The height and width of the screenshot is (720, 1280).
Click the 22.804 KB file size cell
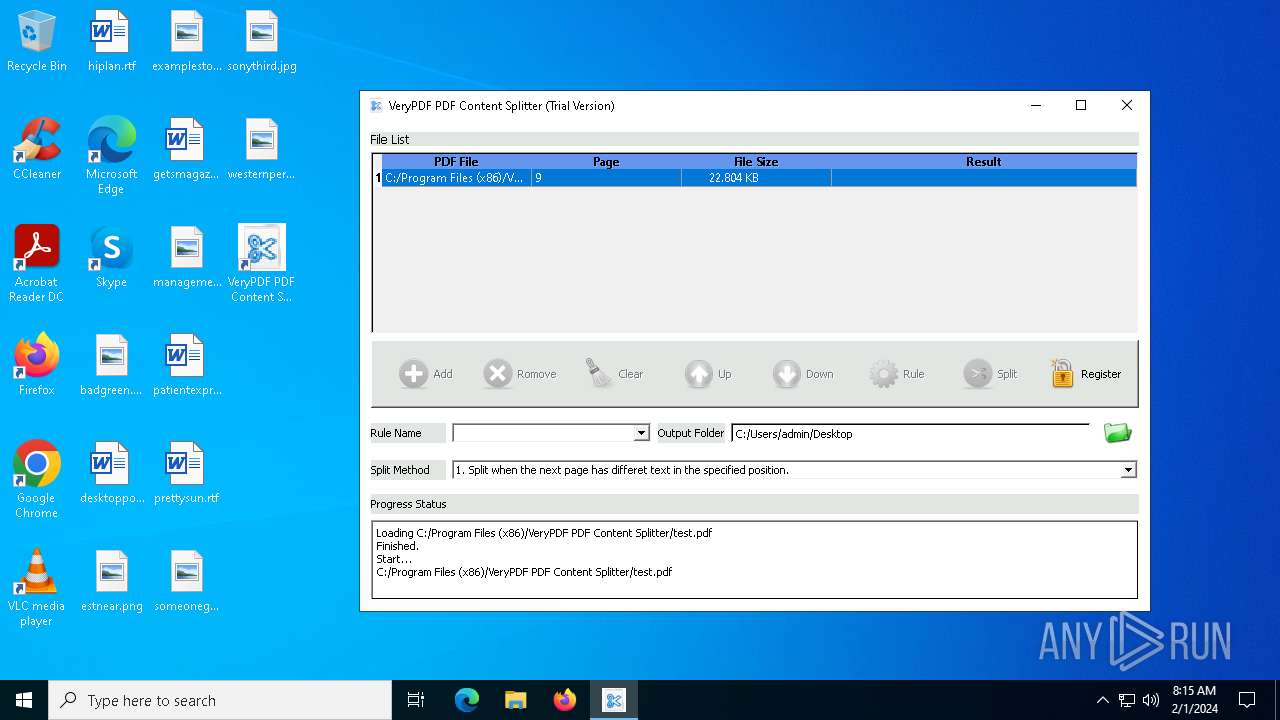coord(756,178)
